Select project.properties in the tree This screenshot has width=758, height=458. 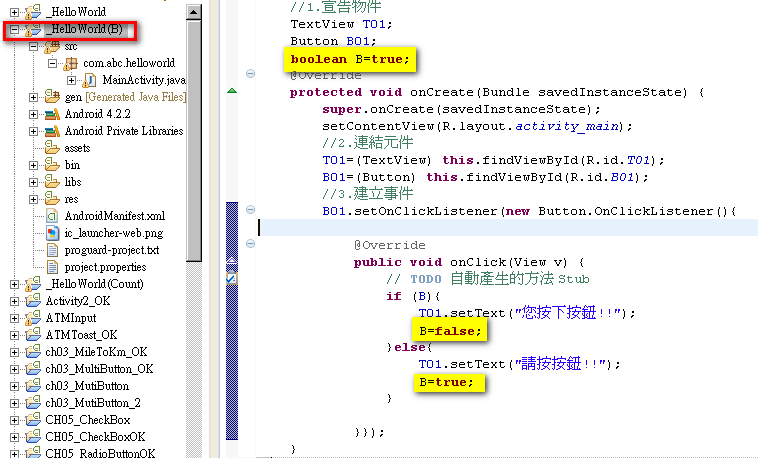tap(105, 267)
